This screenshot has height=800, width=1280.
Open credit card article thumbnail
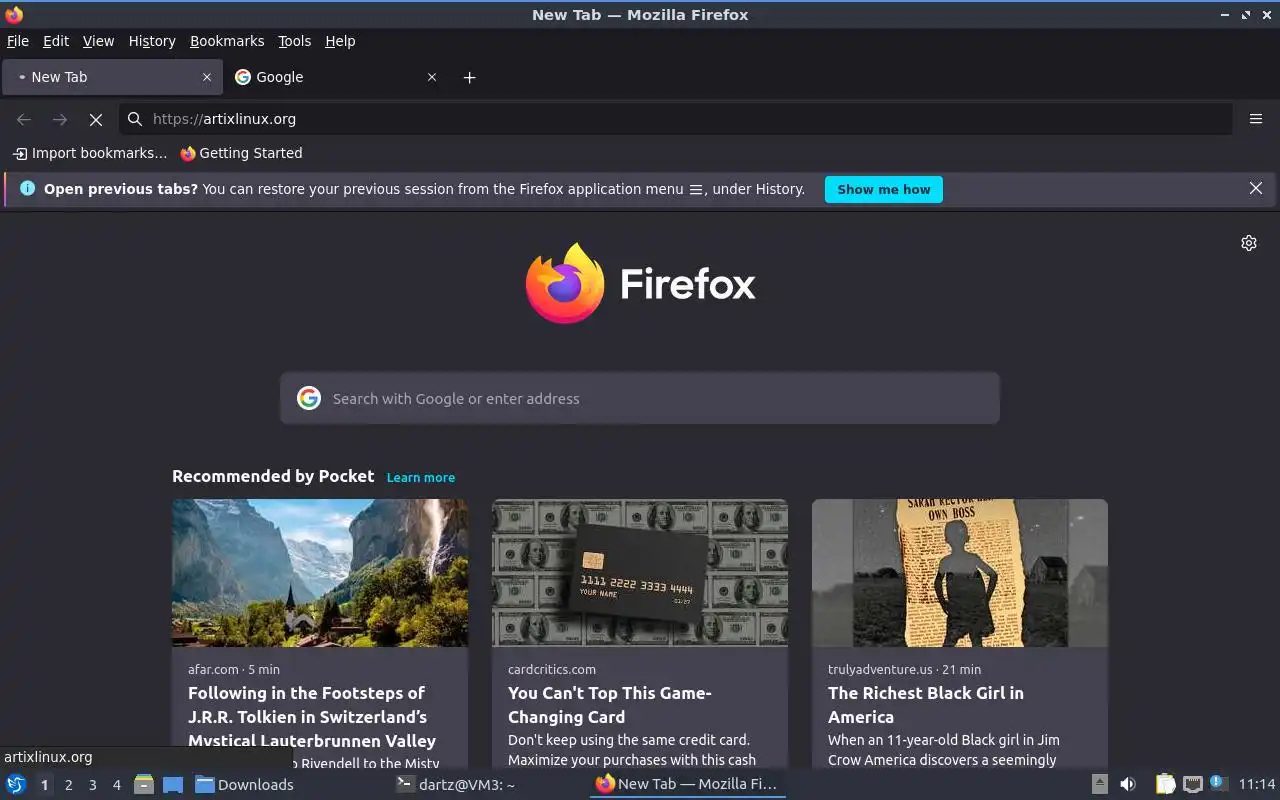coord(640,573)
